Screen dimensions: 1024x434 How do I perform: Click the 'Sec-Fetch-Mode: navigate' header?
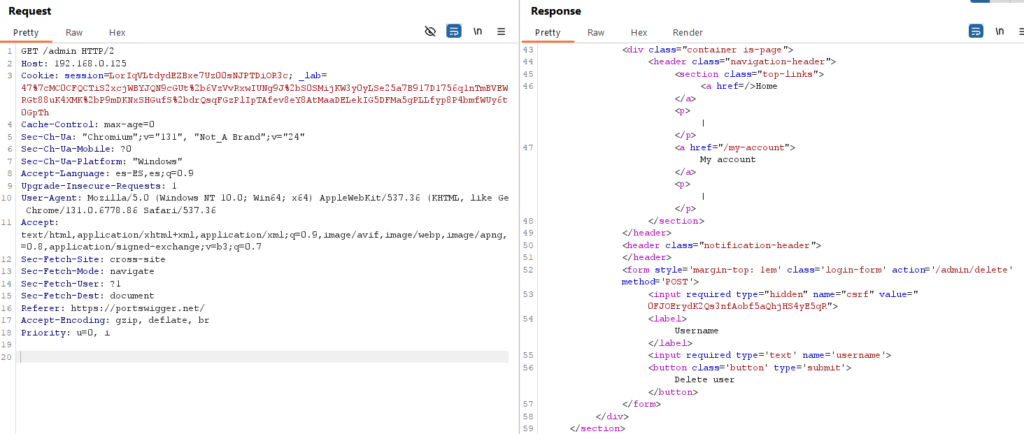(88, 271)
